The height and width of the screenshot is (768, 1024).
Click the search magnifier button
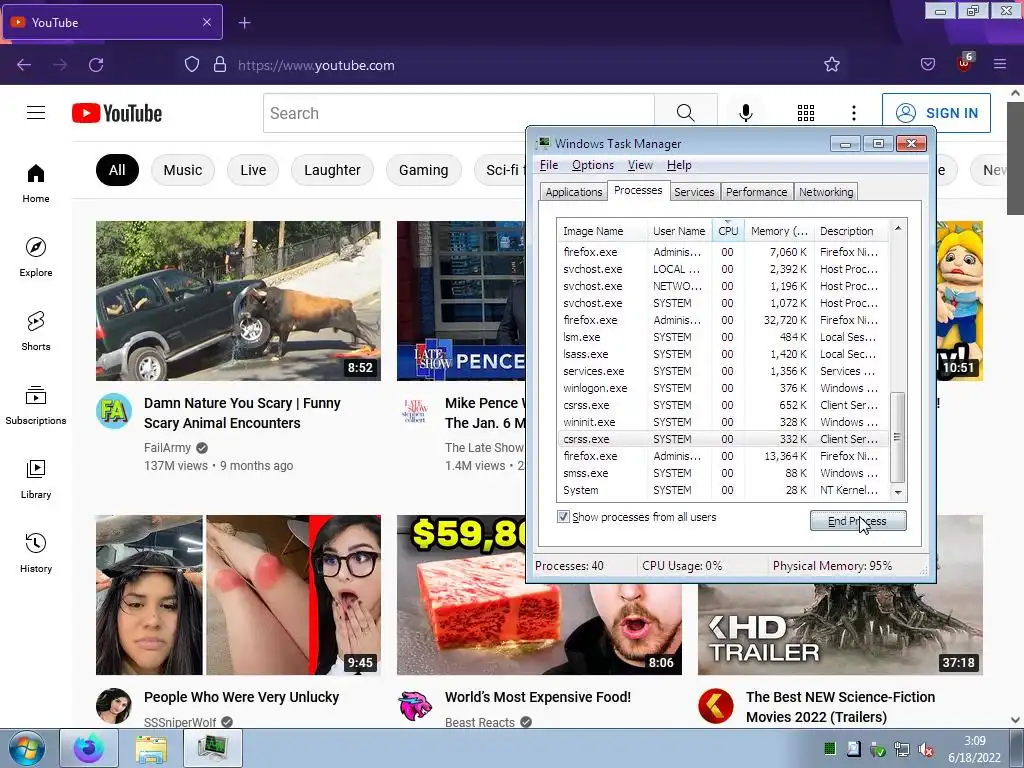686,113
